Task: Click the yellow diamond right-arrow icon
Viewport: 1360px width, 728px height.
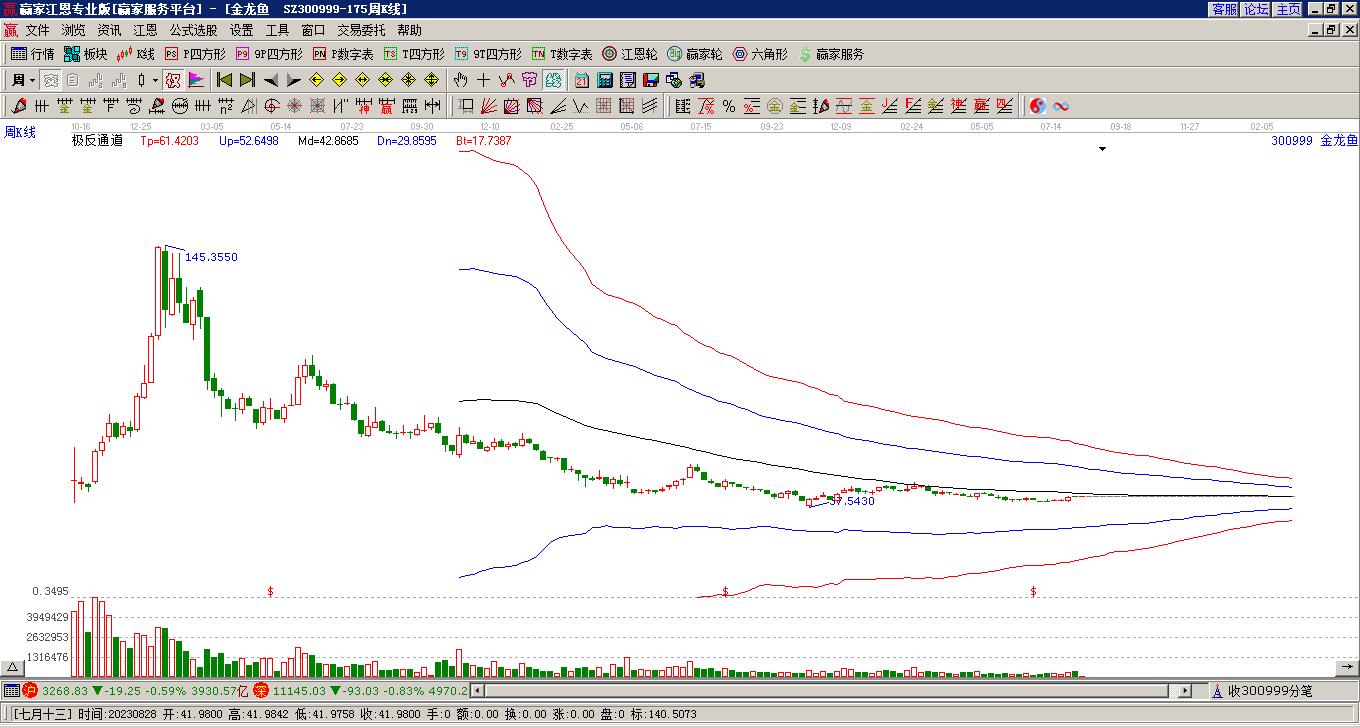Action: point(340,80)
